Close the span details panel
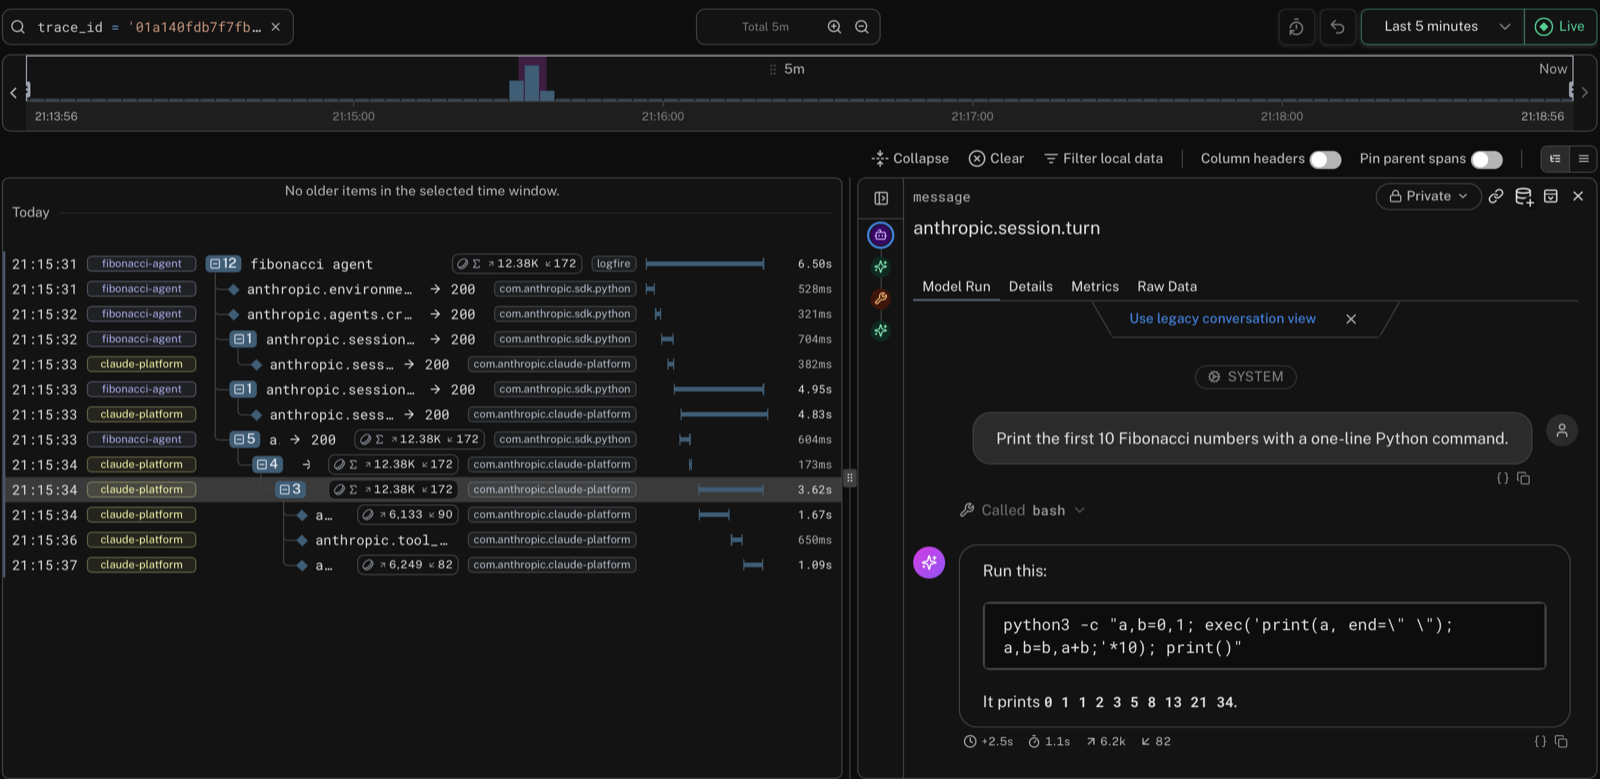 pyautogui.click(x=1578, y=196)
